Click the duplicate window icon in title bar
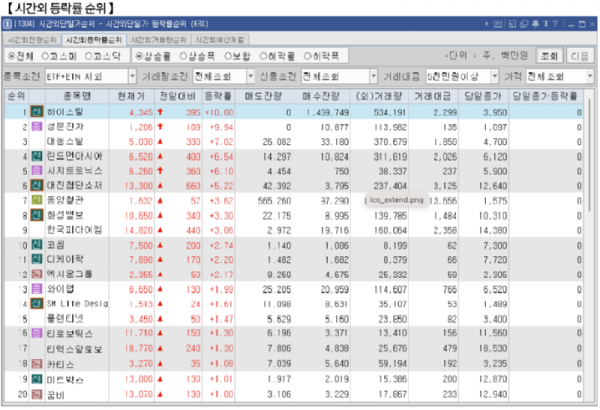The height and width of the screenshot is (410, 600). pyautogui.click(x=524, y=24)
